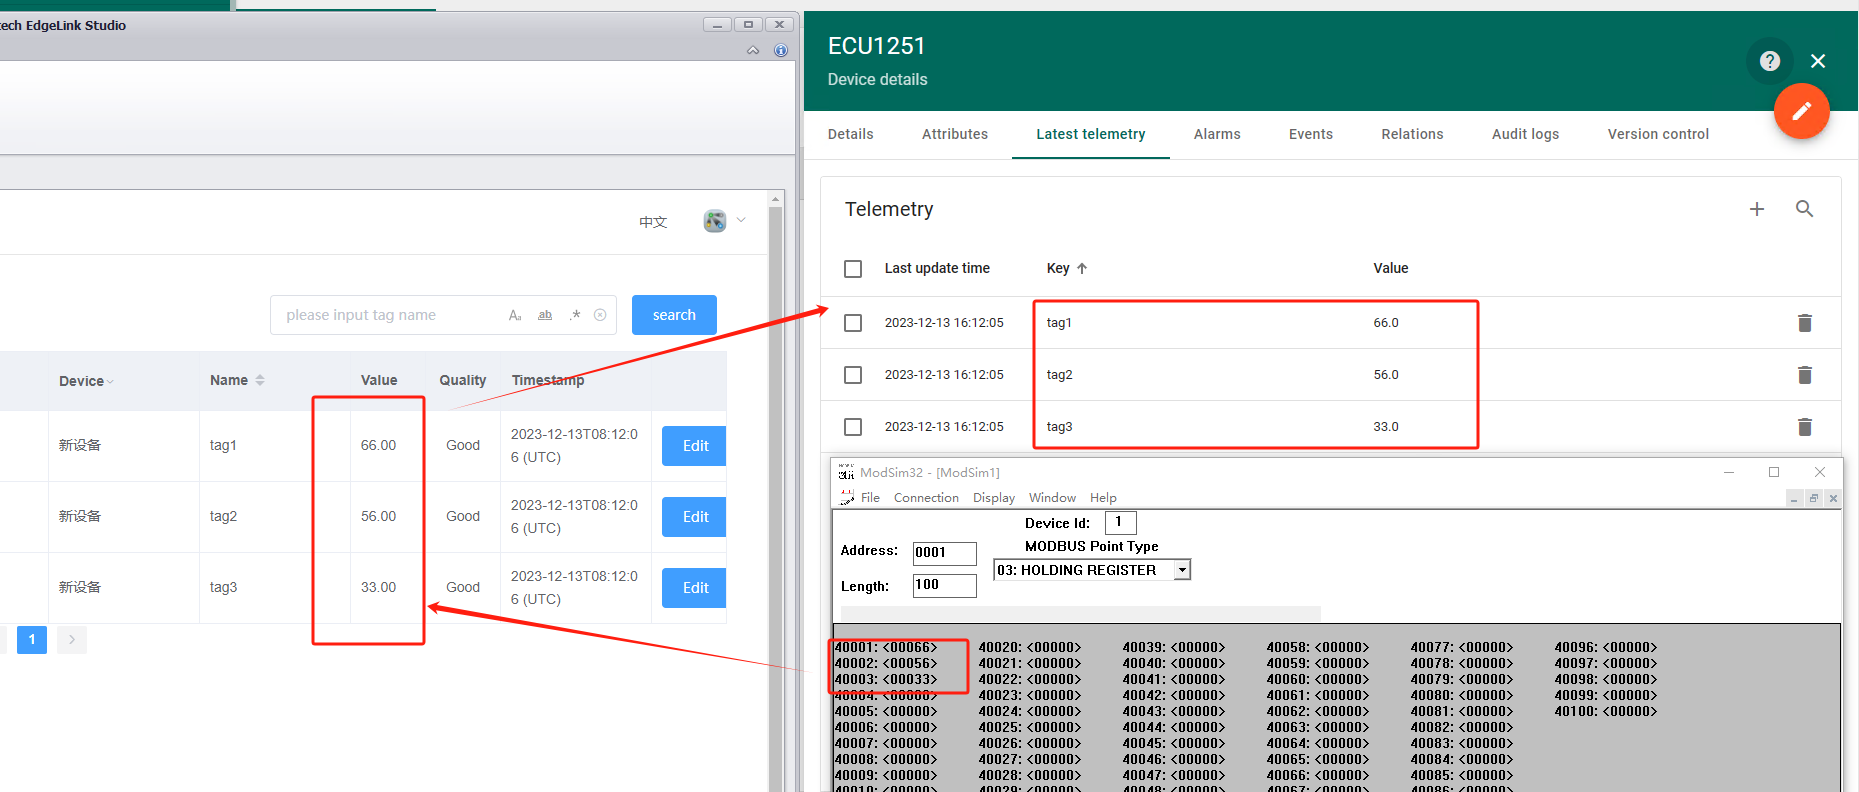Click the telemetry search magnifier icon
This screenshot has height=792, width=1859.
click(1804, 209)
